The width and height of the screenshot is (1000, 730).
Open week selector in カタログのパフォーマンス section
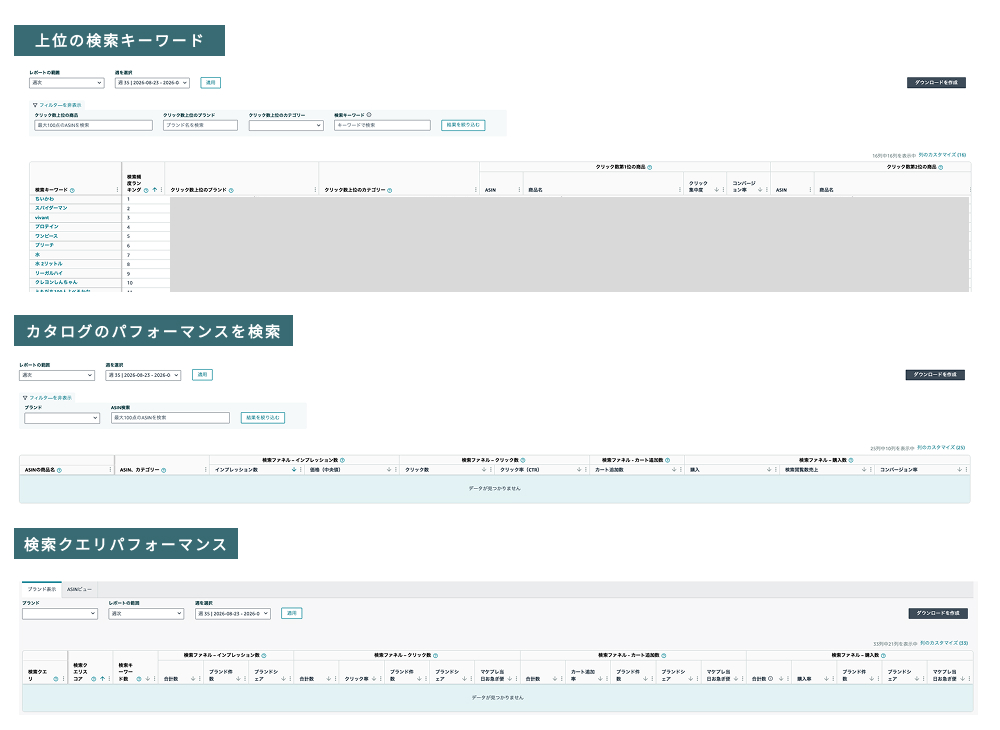click(x=143, y=376)
